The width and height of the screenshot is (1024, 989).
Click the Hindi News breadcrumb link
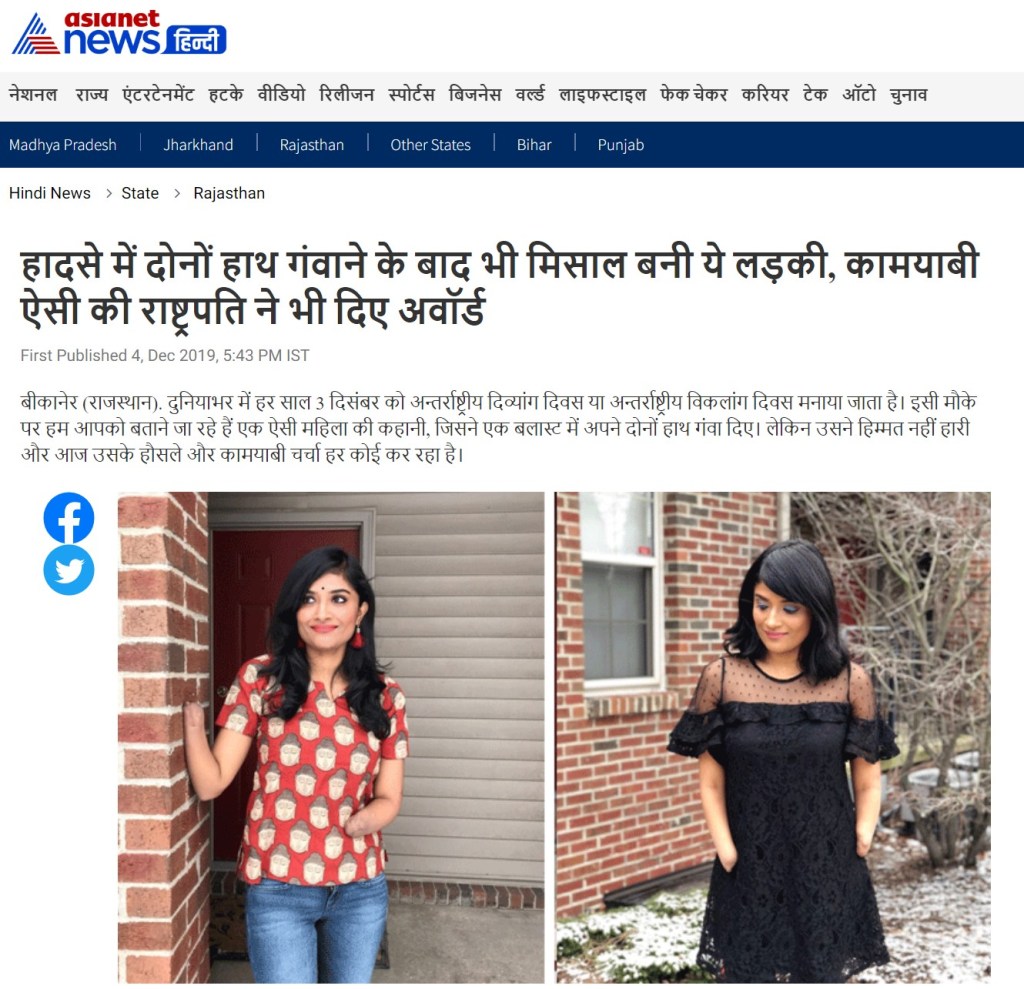coord(50,193)
